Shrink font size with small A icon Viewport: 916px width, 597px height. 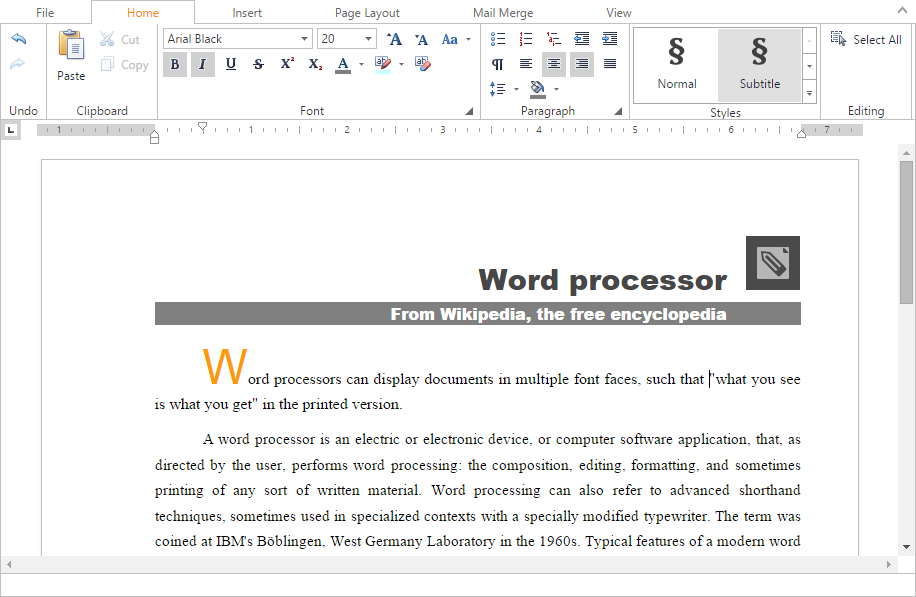point(421,39)
